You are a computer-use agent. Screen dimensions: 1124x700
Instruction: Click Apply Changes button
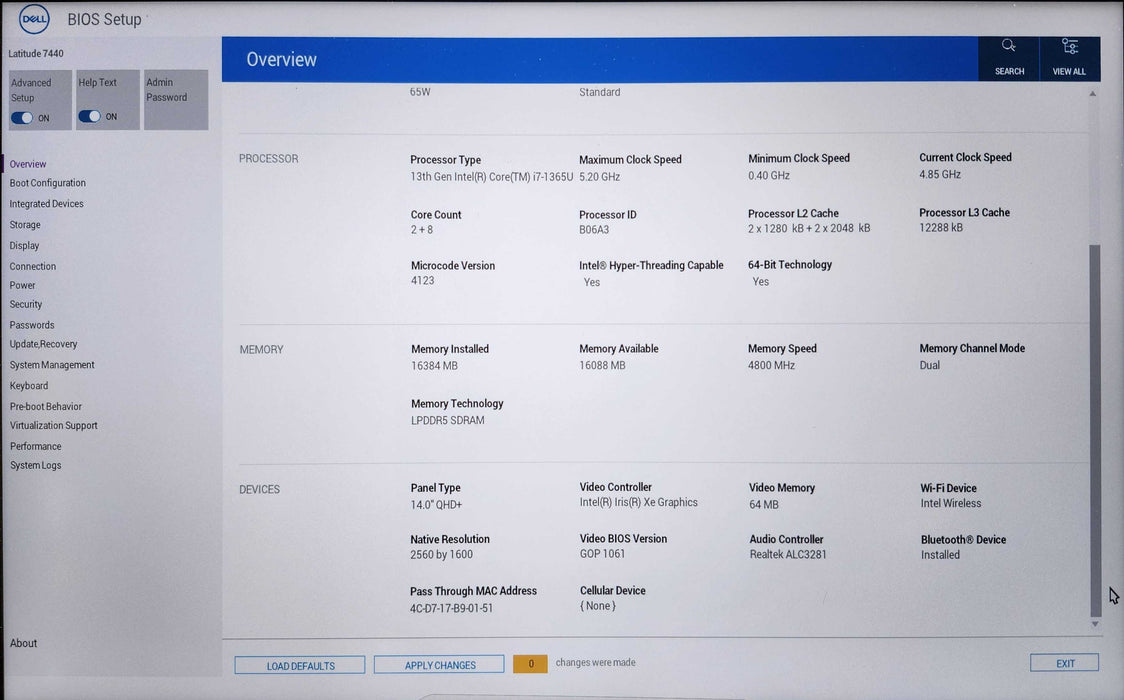(439, 665)
